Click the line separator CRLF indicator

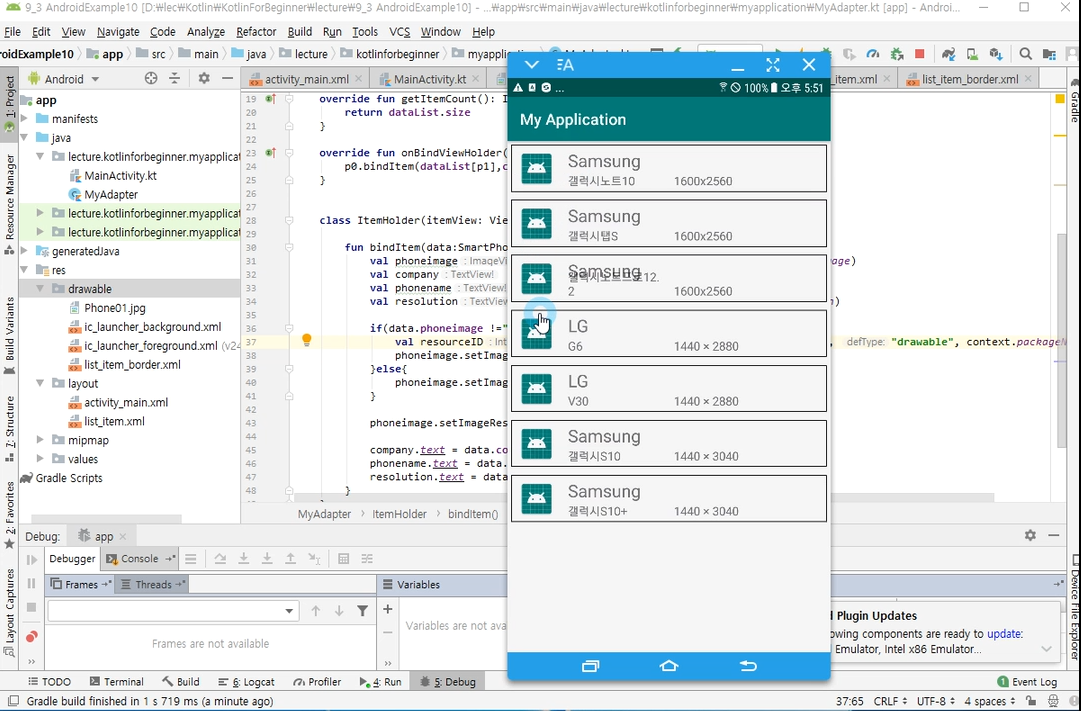pos(890,701)
